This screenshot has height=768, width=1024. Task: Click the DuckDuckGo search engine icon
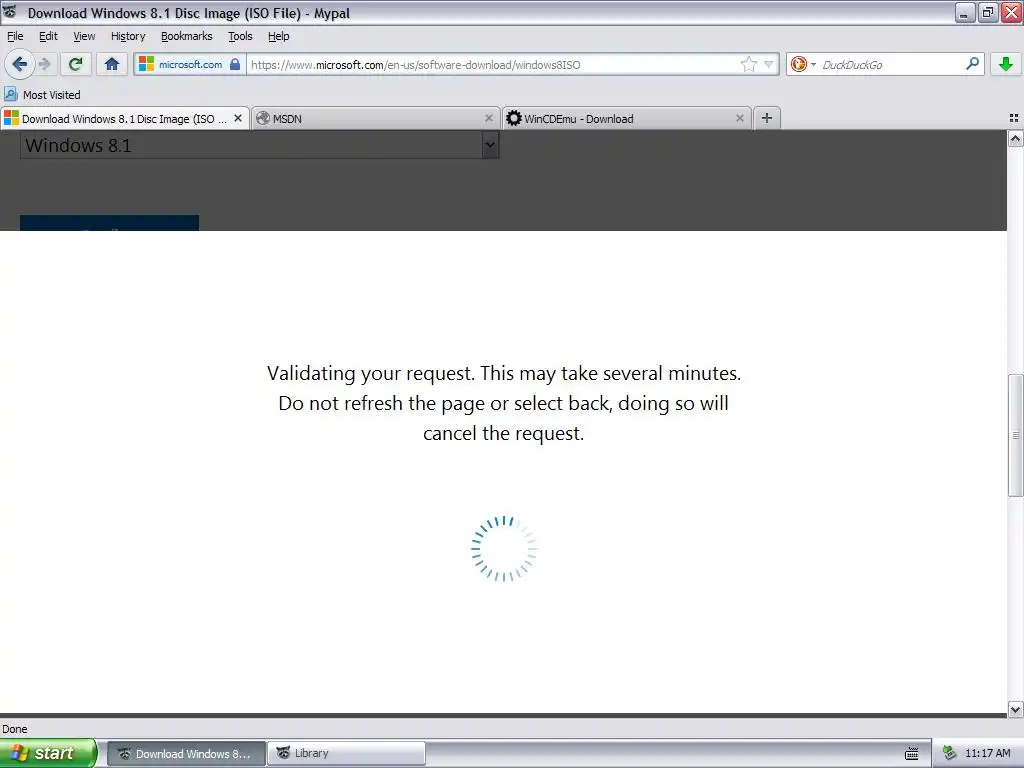coord(798,64)
